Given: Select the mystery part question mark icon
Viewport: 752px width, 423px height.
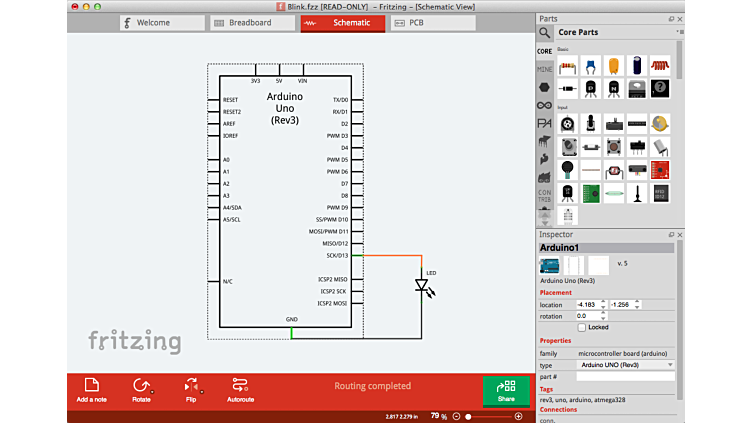Looking at the screenshot, I should (660, 89).
